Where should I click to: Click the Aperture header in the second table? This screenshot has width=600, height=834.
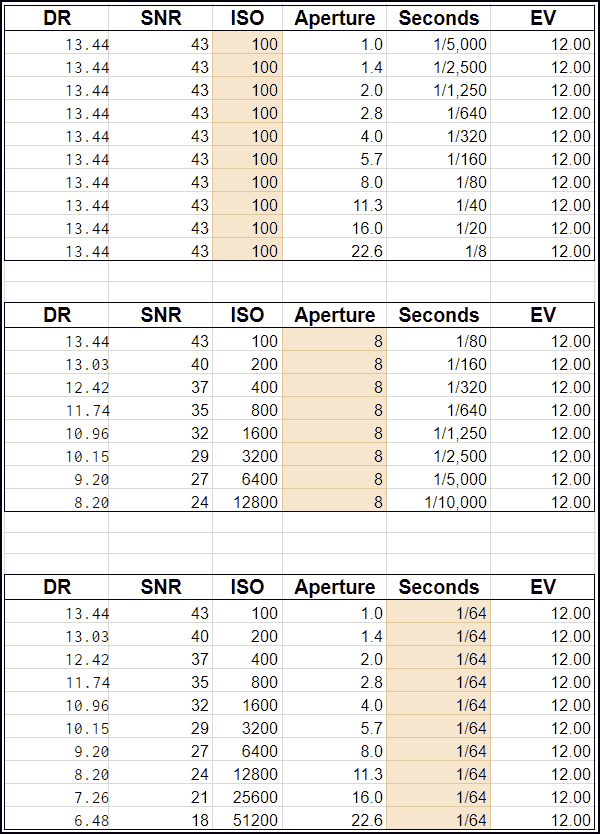[335, 315]
